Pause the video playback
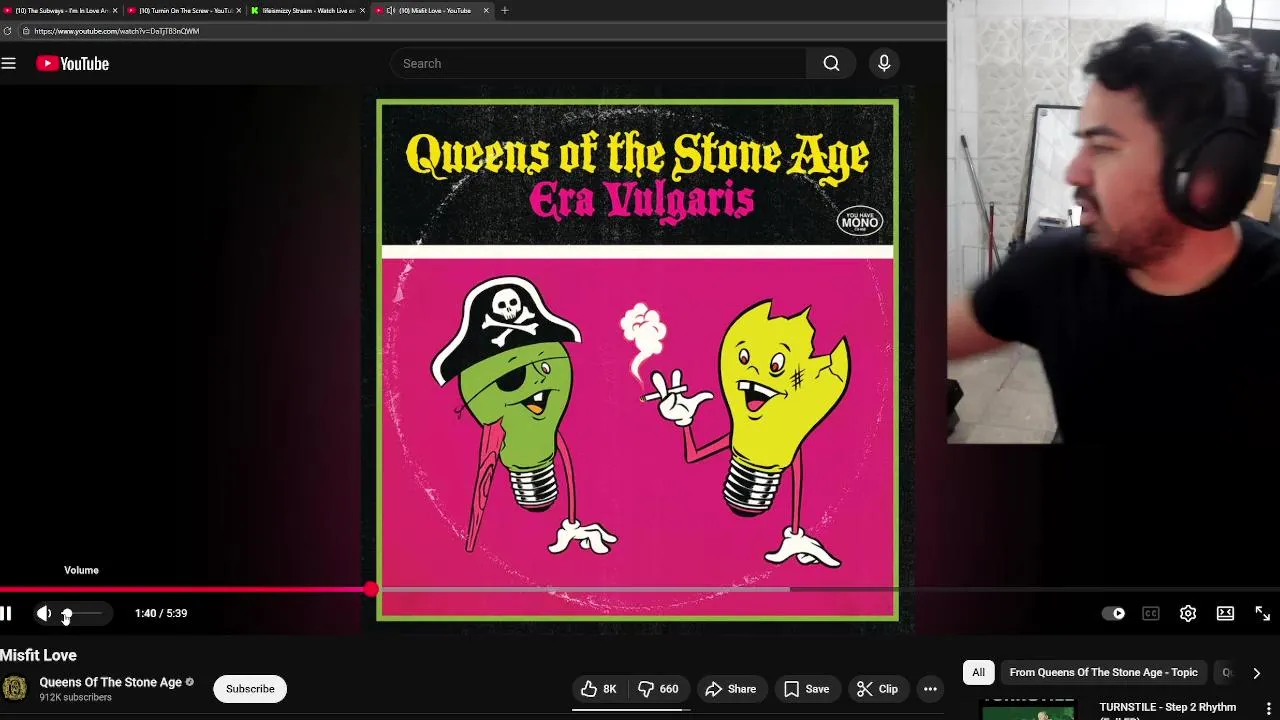1280x720 pixels. 6,613
